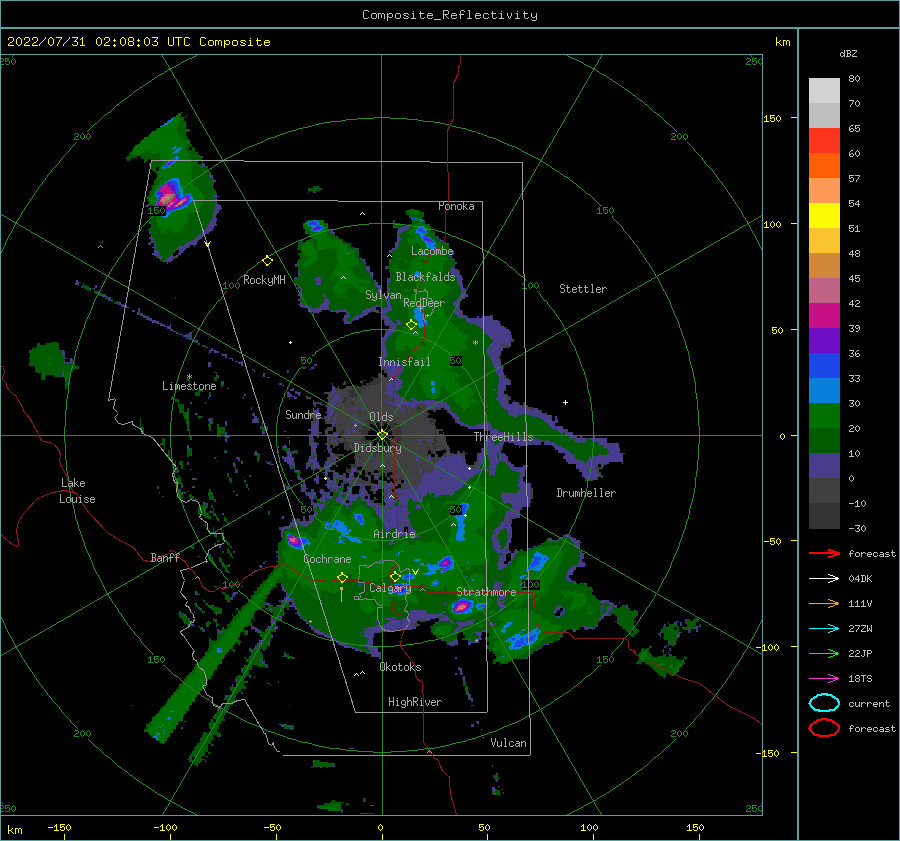Click the Sylvan town label

[383, 295]
